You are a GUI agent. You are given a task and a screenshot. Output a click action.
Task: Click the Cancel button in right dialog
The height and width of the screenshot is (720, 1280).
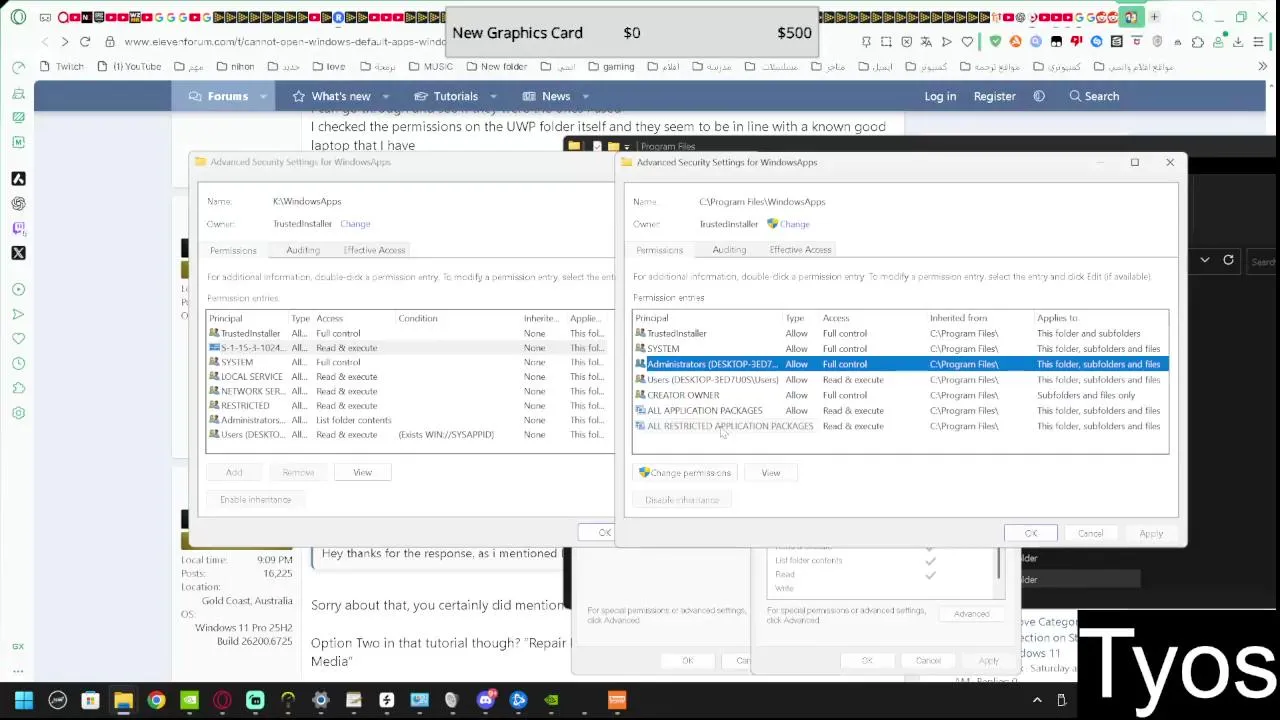click(1090, 533)
